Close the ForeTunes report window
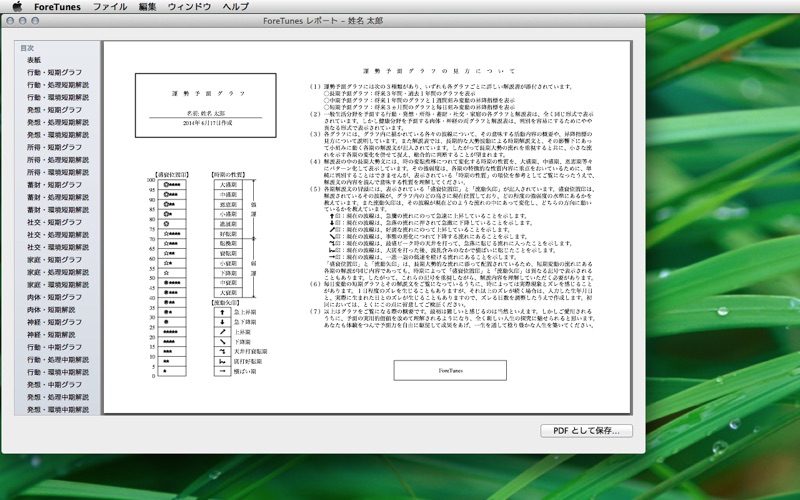Screen dimensions: 800x500 tap(10, 21)
